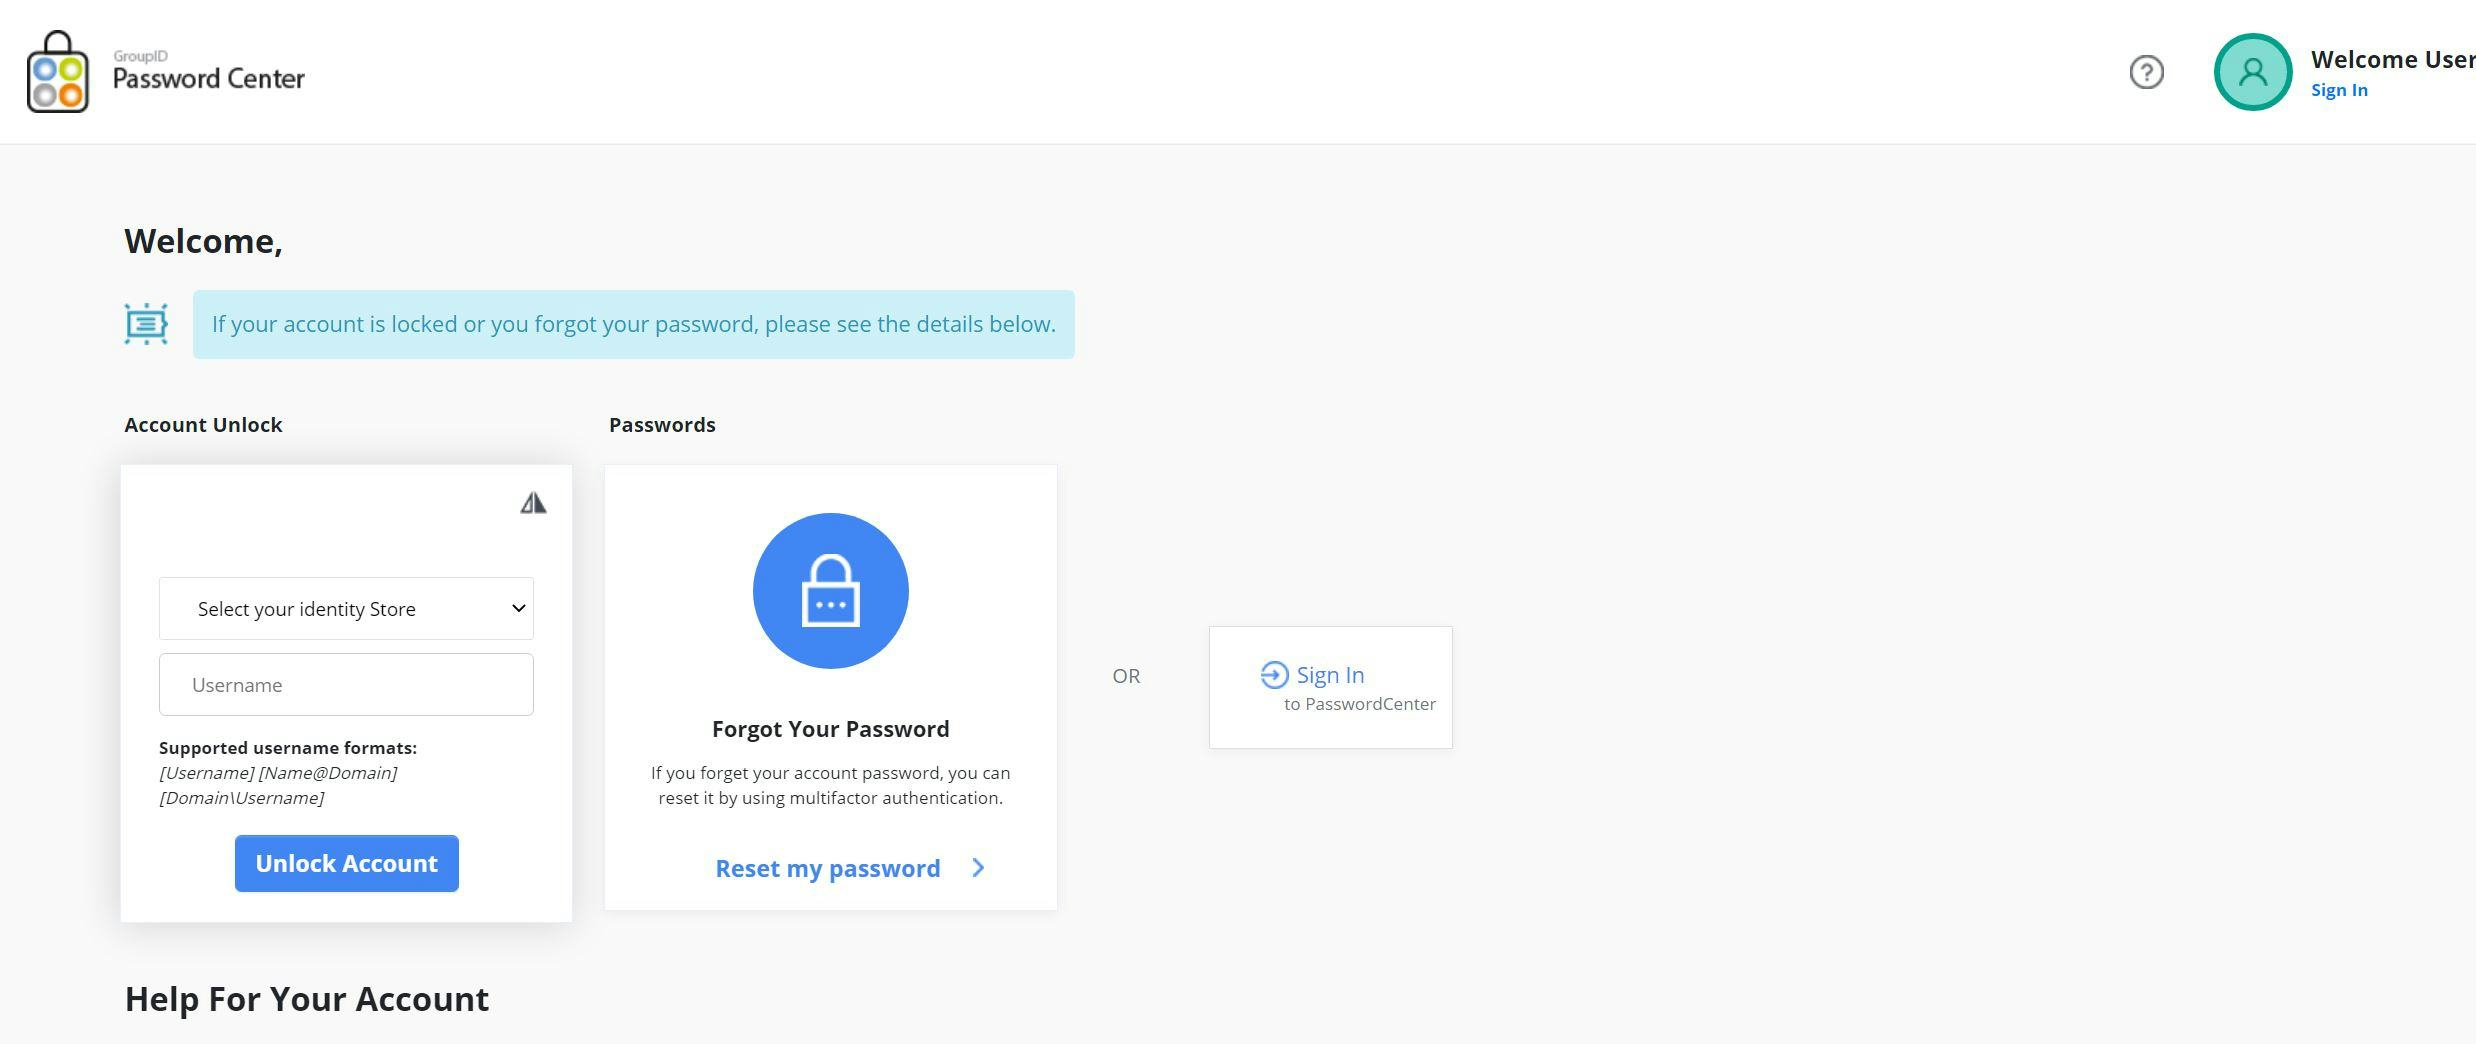Click the dropdown arrow on the identity store selector
2476x1044 pixels.
(x=519, y=608)
